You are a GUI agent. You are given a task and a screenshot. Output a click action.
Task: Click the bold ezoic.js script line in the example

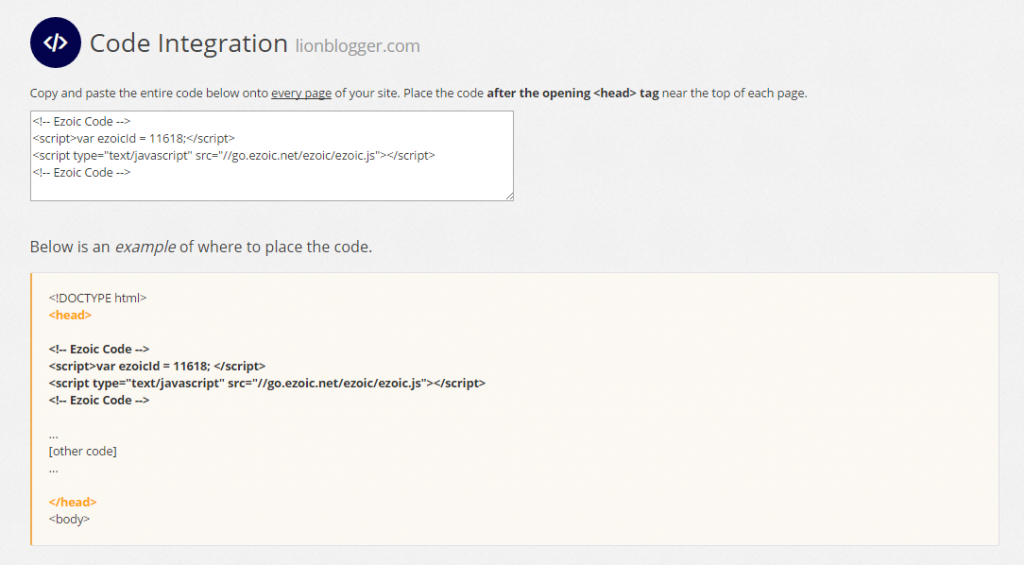click(x=267, y=383)
